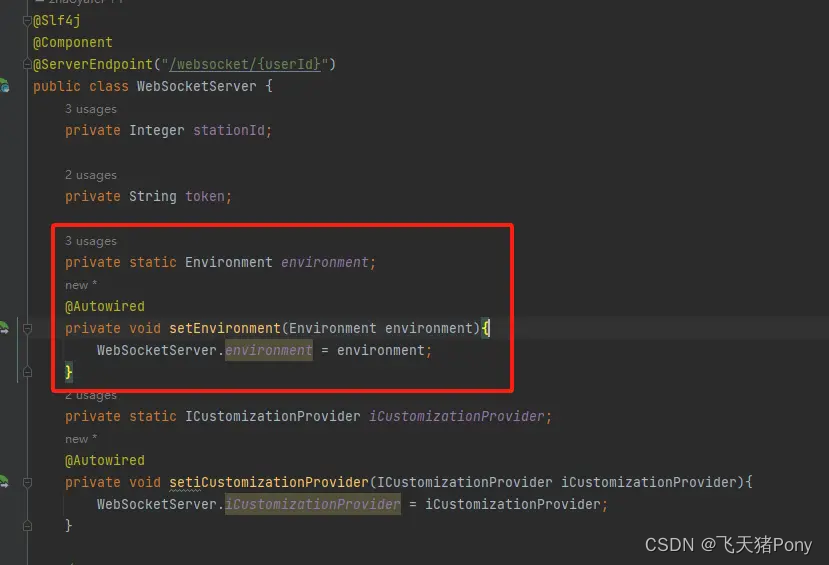Collapse the annotation fold marker at @Slf4j

(x=27, y=21)
